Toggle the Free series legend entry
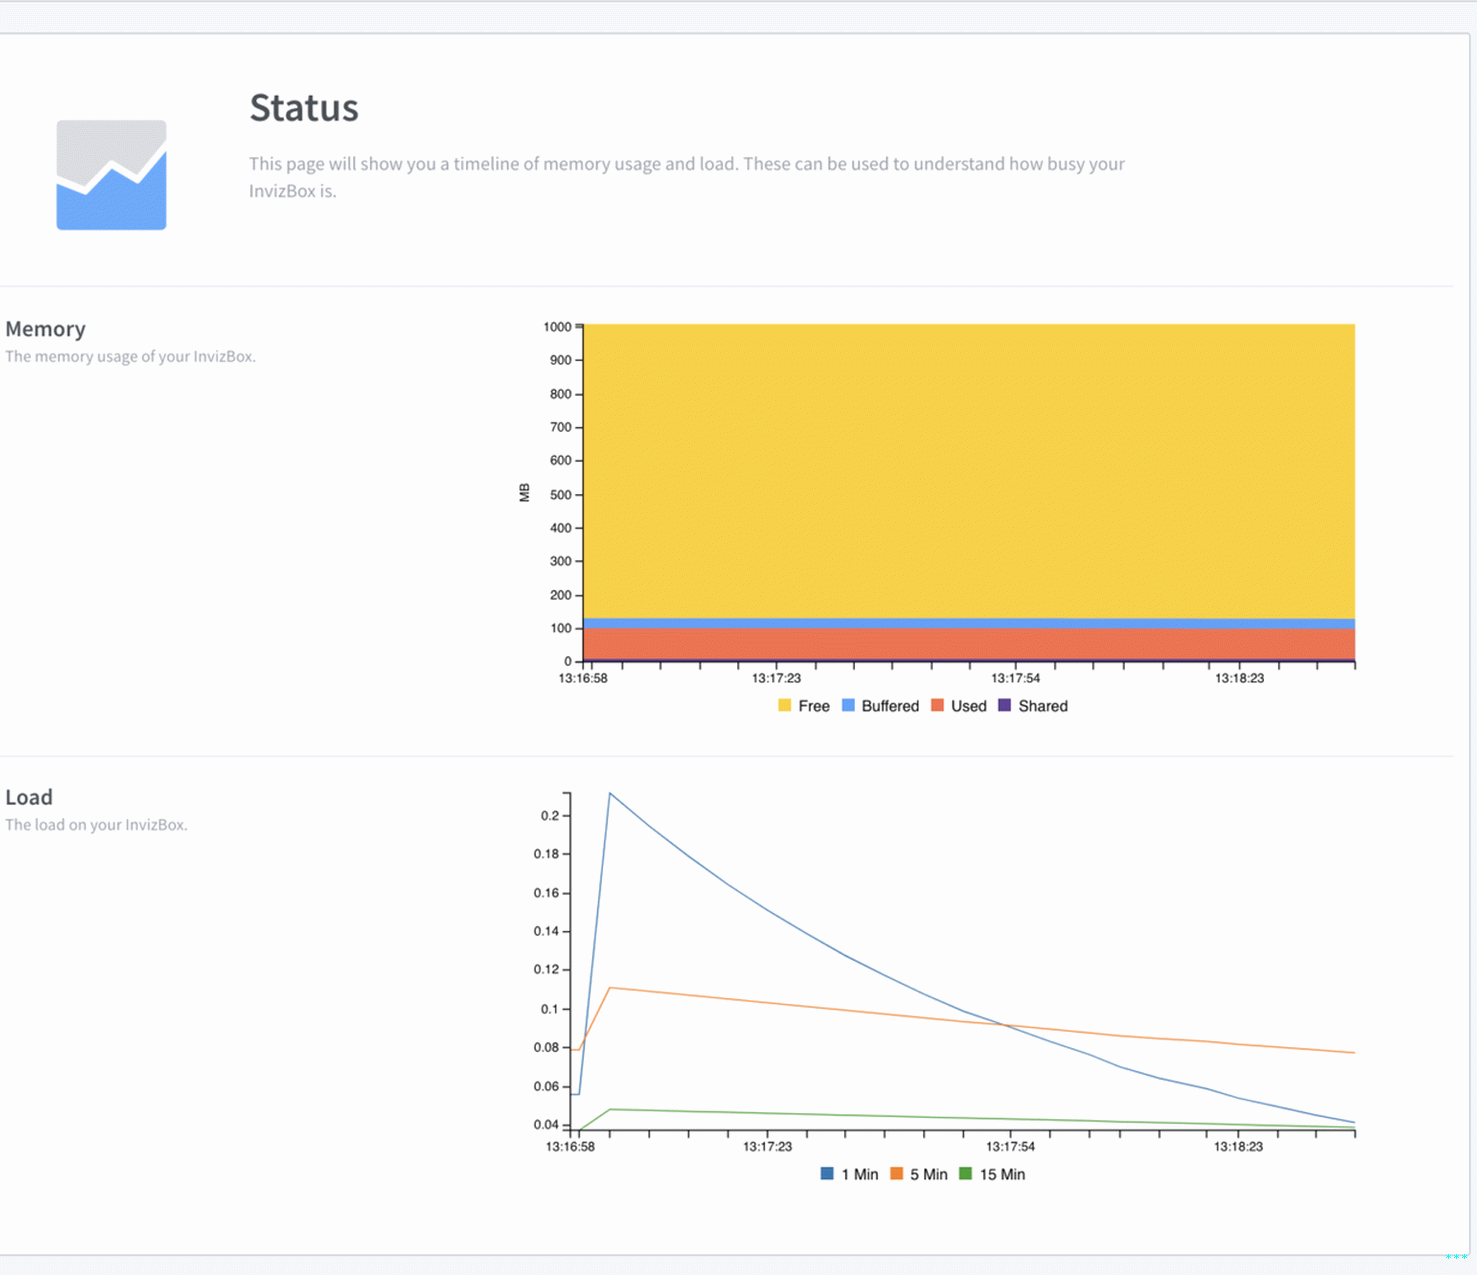The image size is (1477, 1275). click(x=804, y=706)
